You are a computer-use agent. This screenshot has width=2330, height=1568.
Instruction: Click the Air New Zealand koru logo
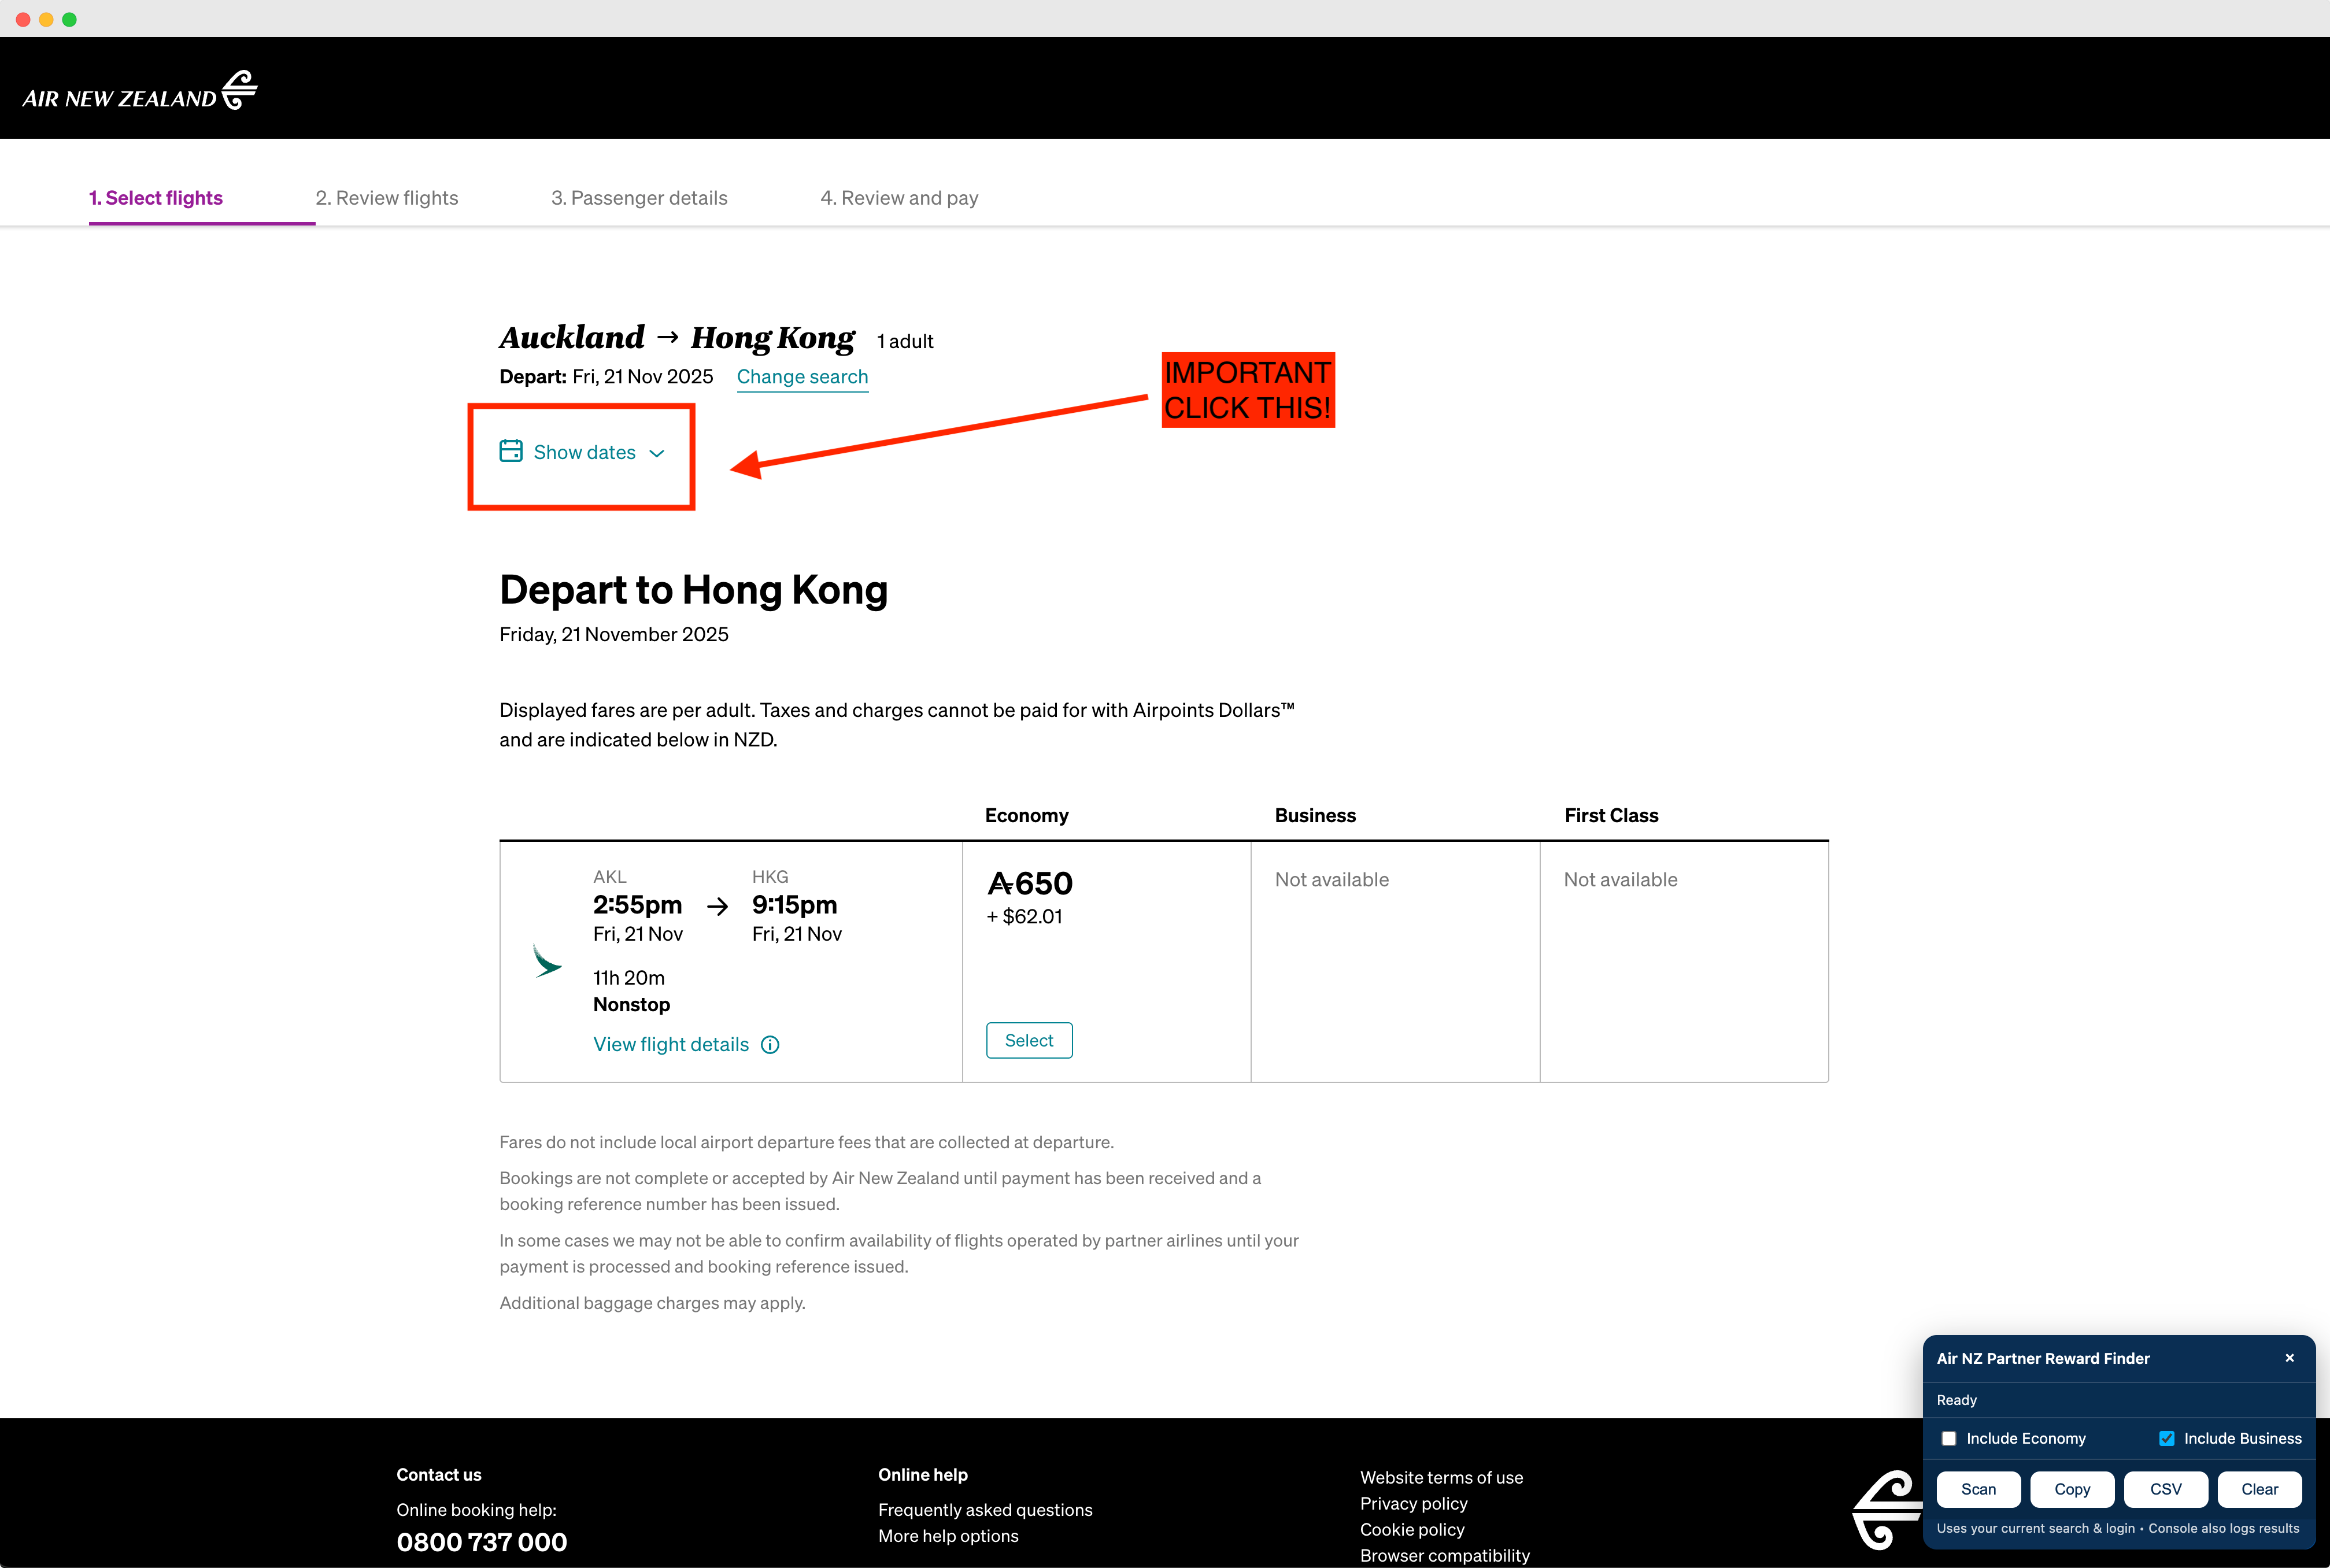point(239,89)
